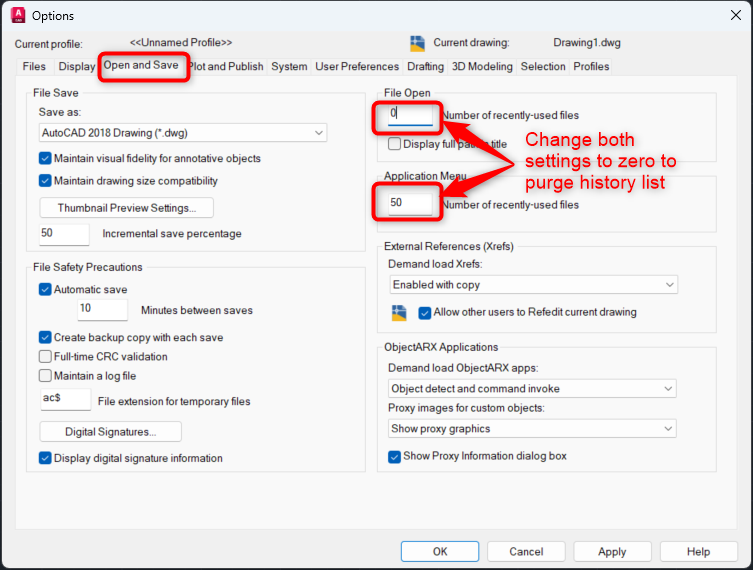Screen dimensions: 753x570
Task: Select the Open and Save tab
Action: [x=141, y=65]
